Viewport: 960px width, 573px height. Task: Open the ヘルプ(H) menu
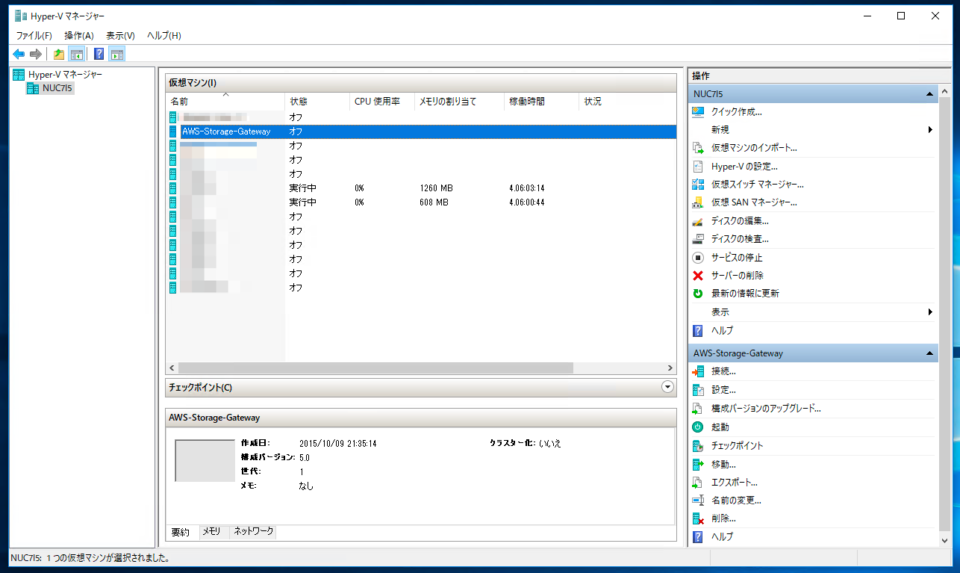point(164,36)
